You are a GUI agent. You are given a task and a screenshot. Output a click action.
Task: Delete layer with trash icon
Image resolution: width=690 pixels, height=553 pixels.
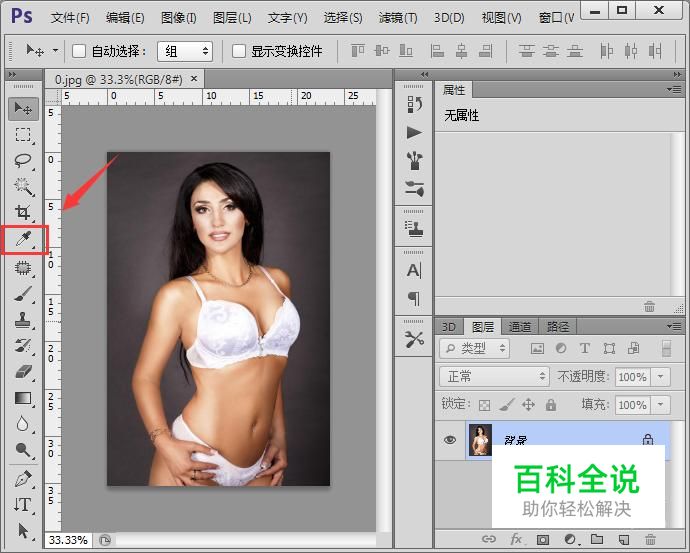(650, 539)
